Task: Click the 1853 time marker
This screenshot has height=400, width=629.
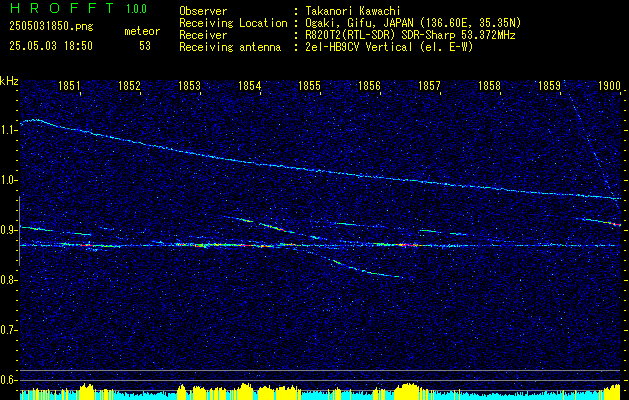Action: 189,85
